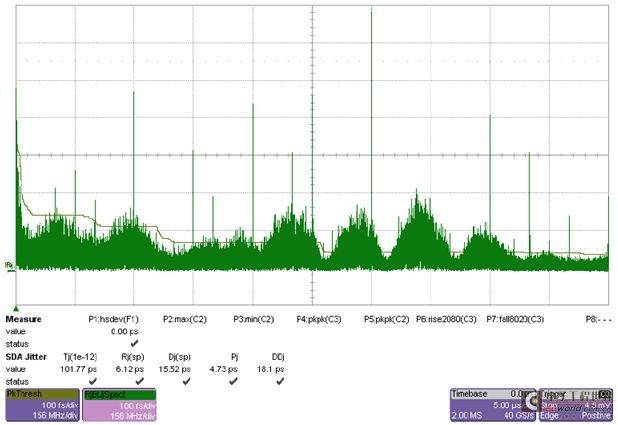Click the 16.1 ps DDj value
Image resolution: width=618 pixels, height=425 pixels.
tap(270, 369)
